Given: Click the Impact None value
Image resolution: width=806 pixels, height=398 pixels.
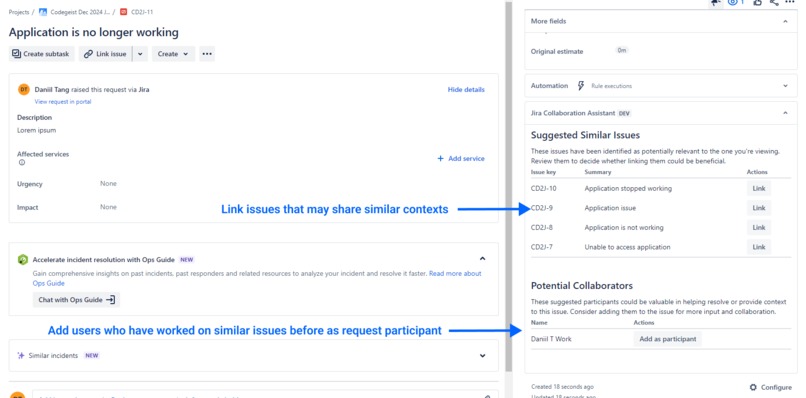Looking at the screenshot, I should 108,207.
